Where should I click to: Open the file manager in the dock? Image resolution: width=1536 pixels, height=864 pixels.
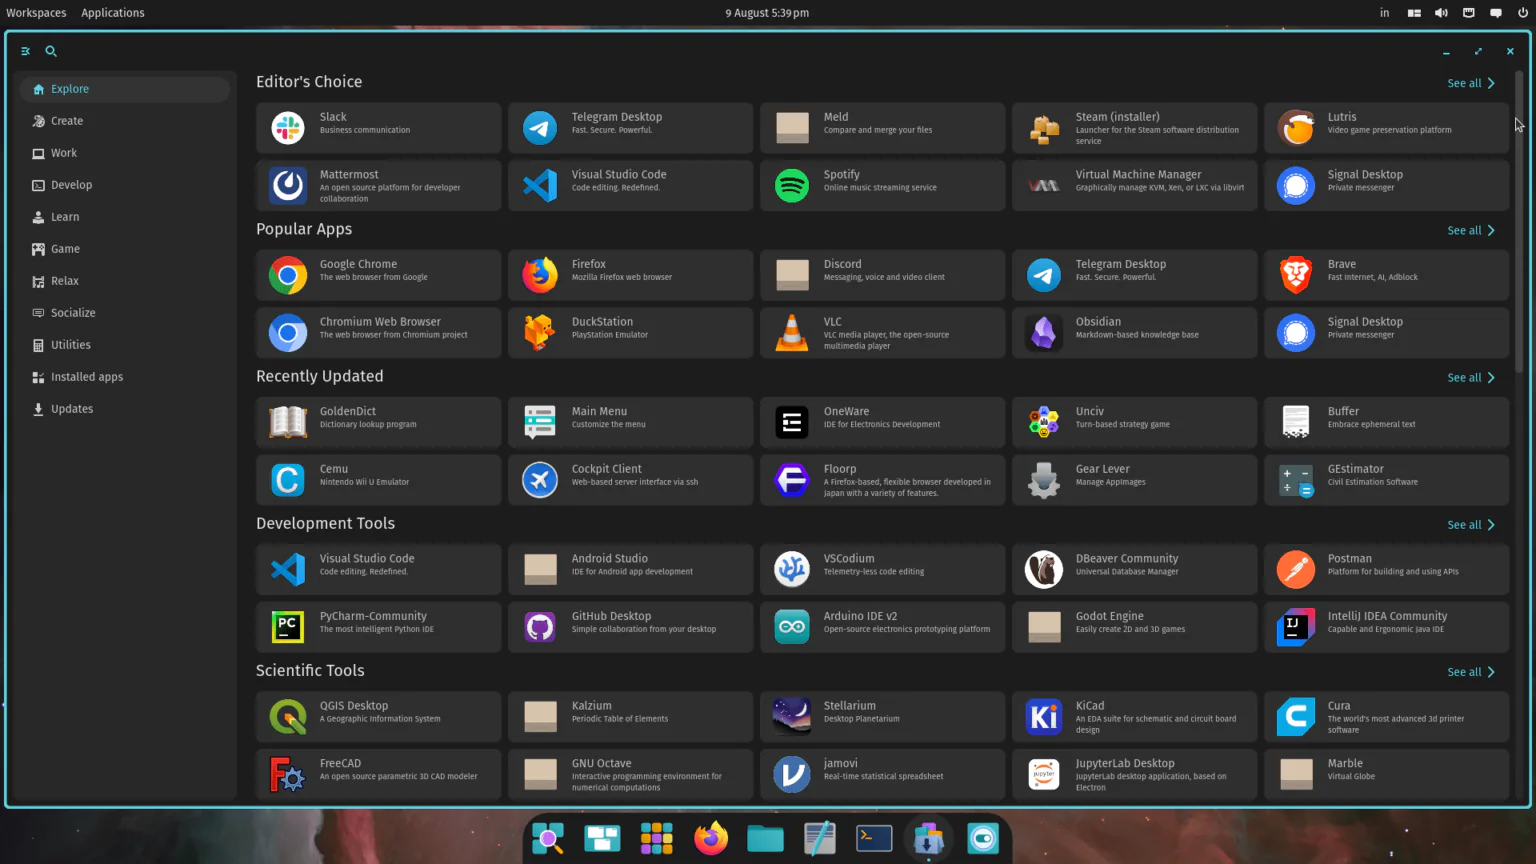pos(765,838)
